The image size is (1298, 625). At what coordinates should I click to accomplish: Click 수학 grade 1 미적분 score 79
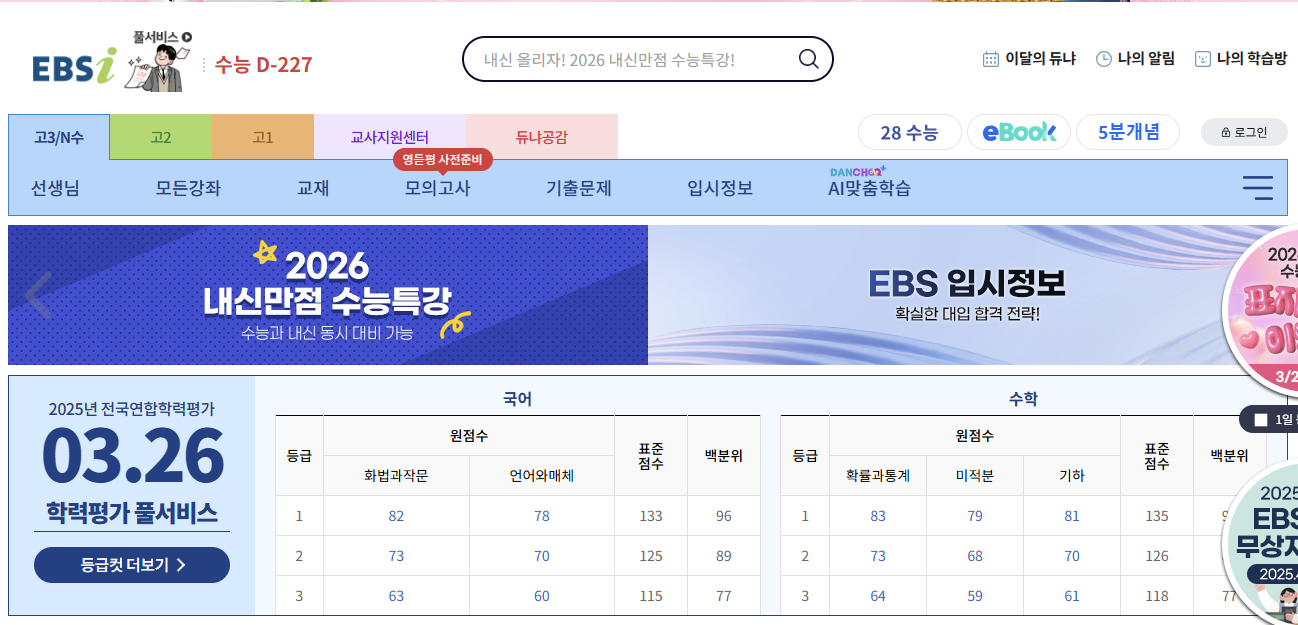(975, 516)
